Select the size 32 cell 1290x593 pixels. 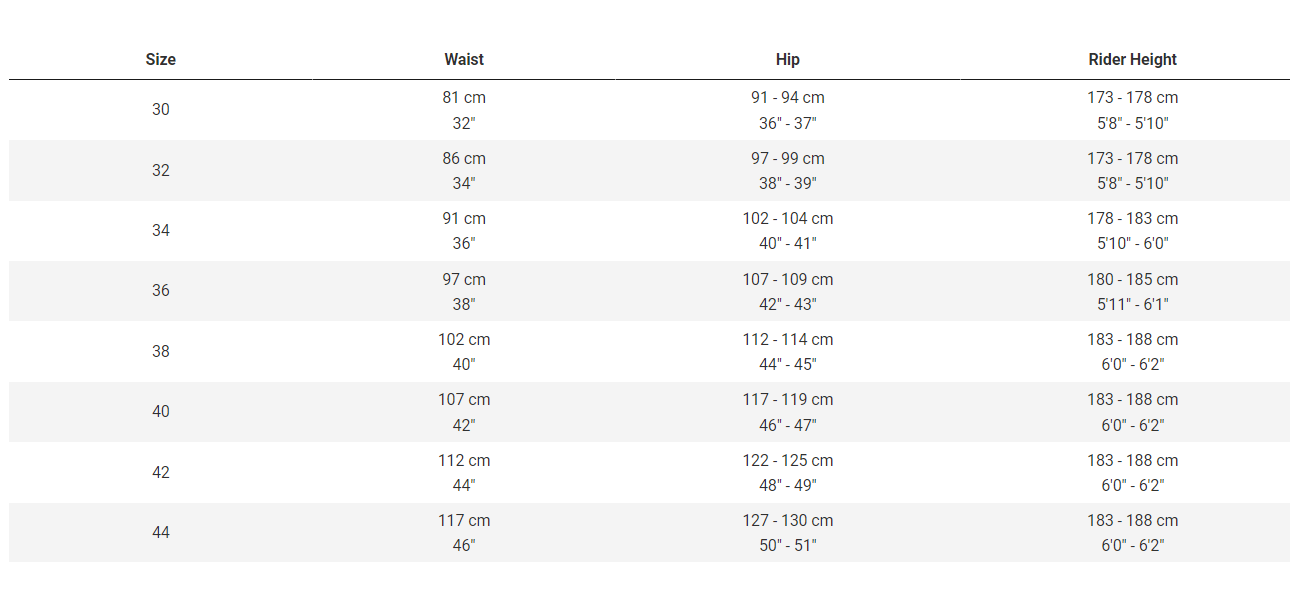pos(161,170)
